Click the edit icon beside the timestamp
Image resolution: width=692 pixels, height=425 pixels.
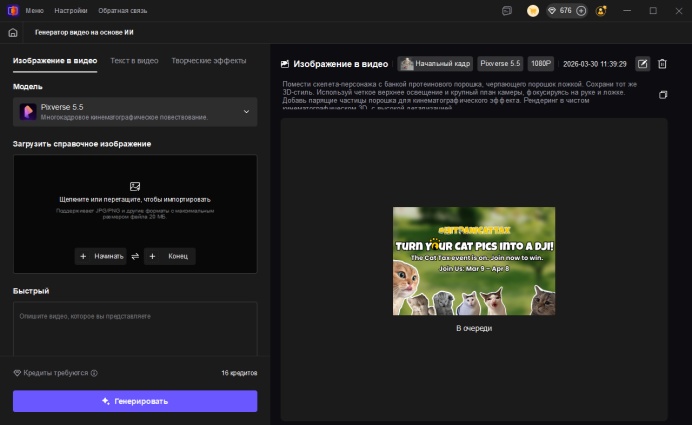[643, 64]
